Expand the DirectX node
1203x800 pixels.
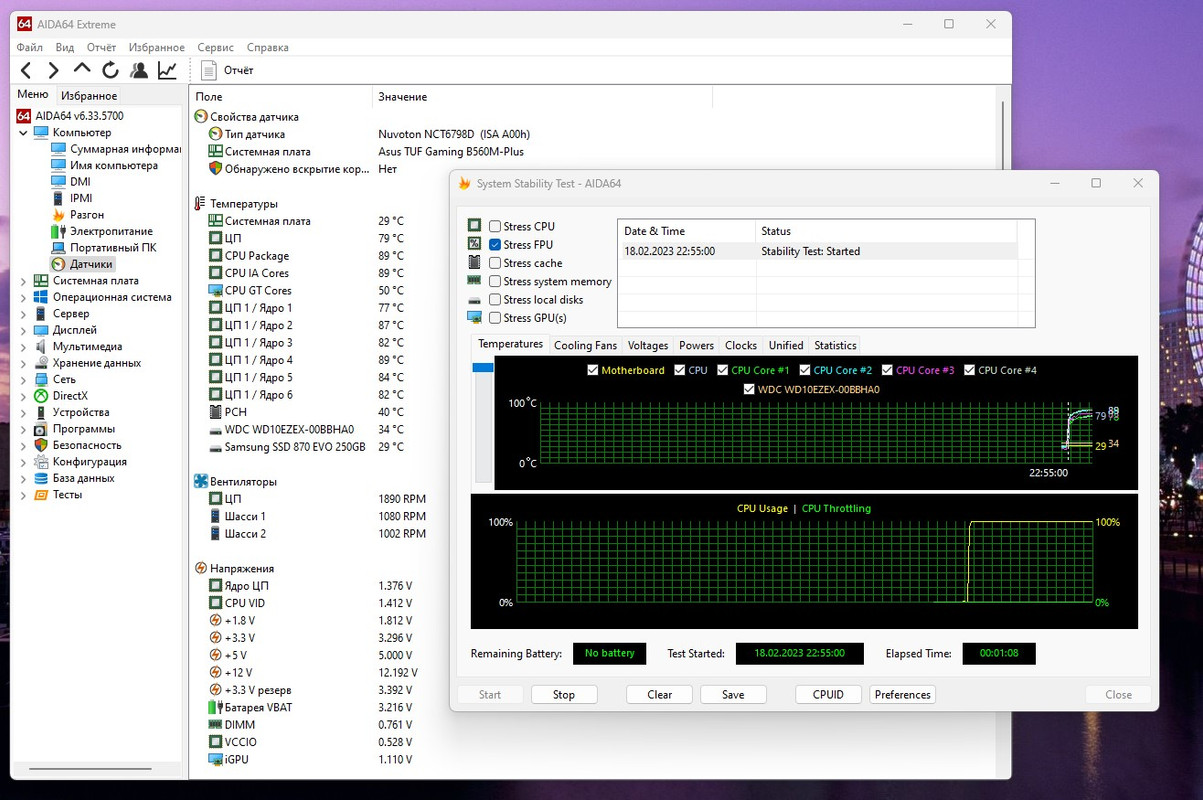pos(25,396)
